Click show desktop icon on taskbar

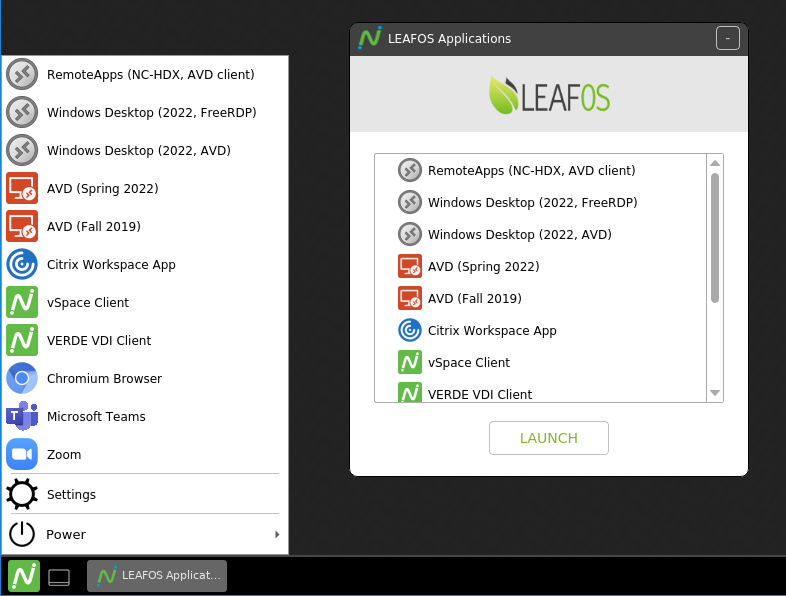59,577
